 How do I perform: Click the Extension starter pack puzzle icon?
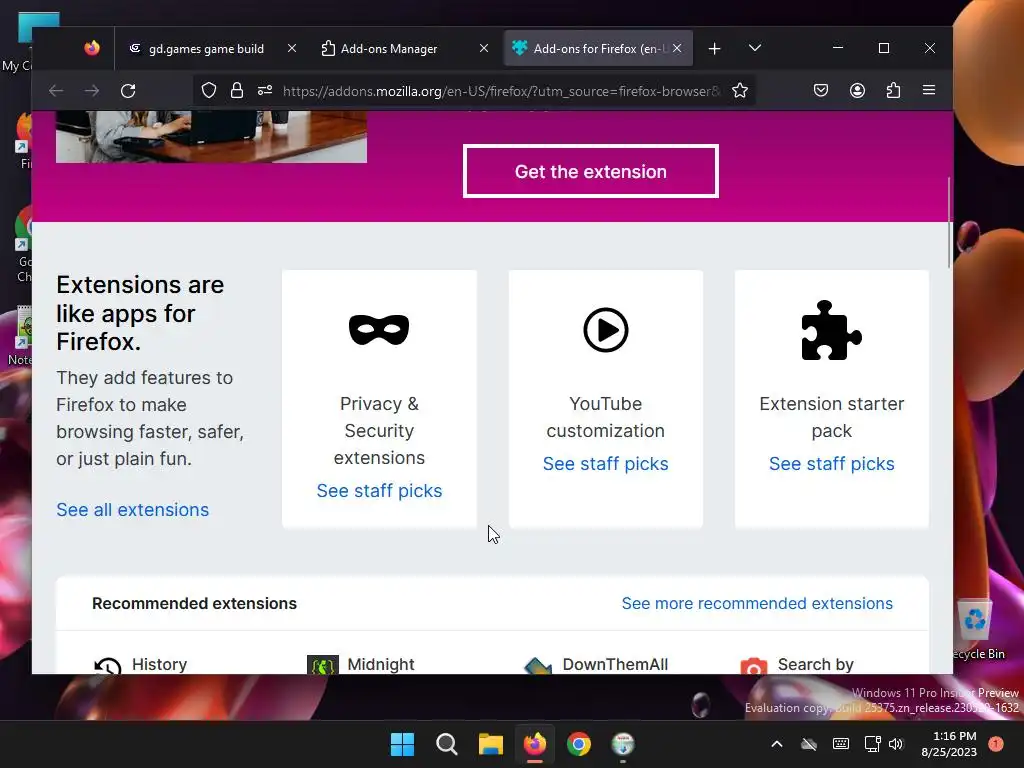coord(831,330)
